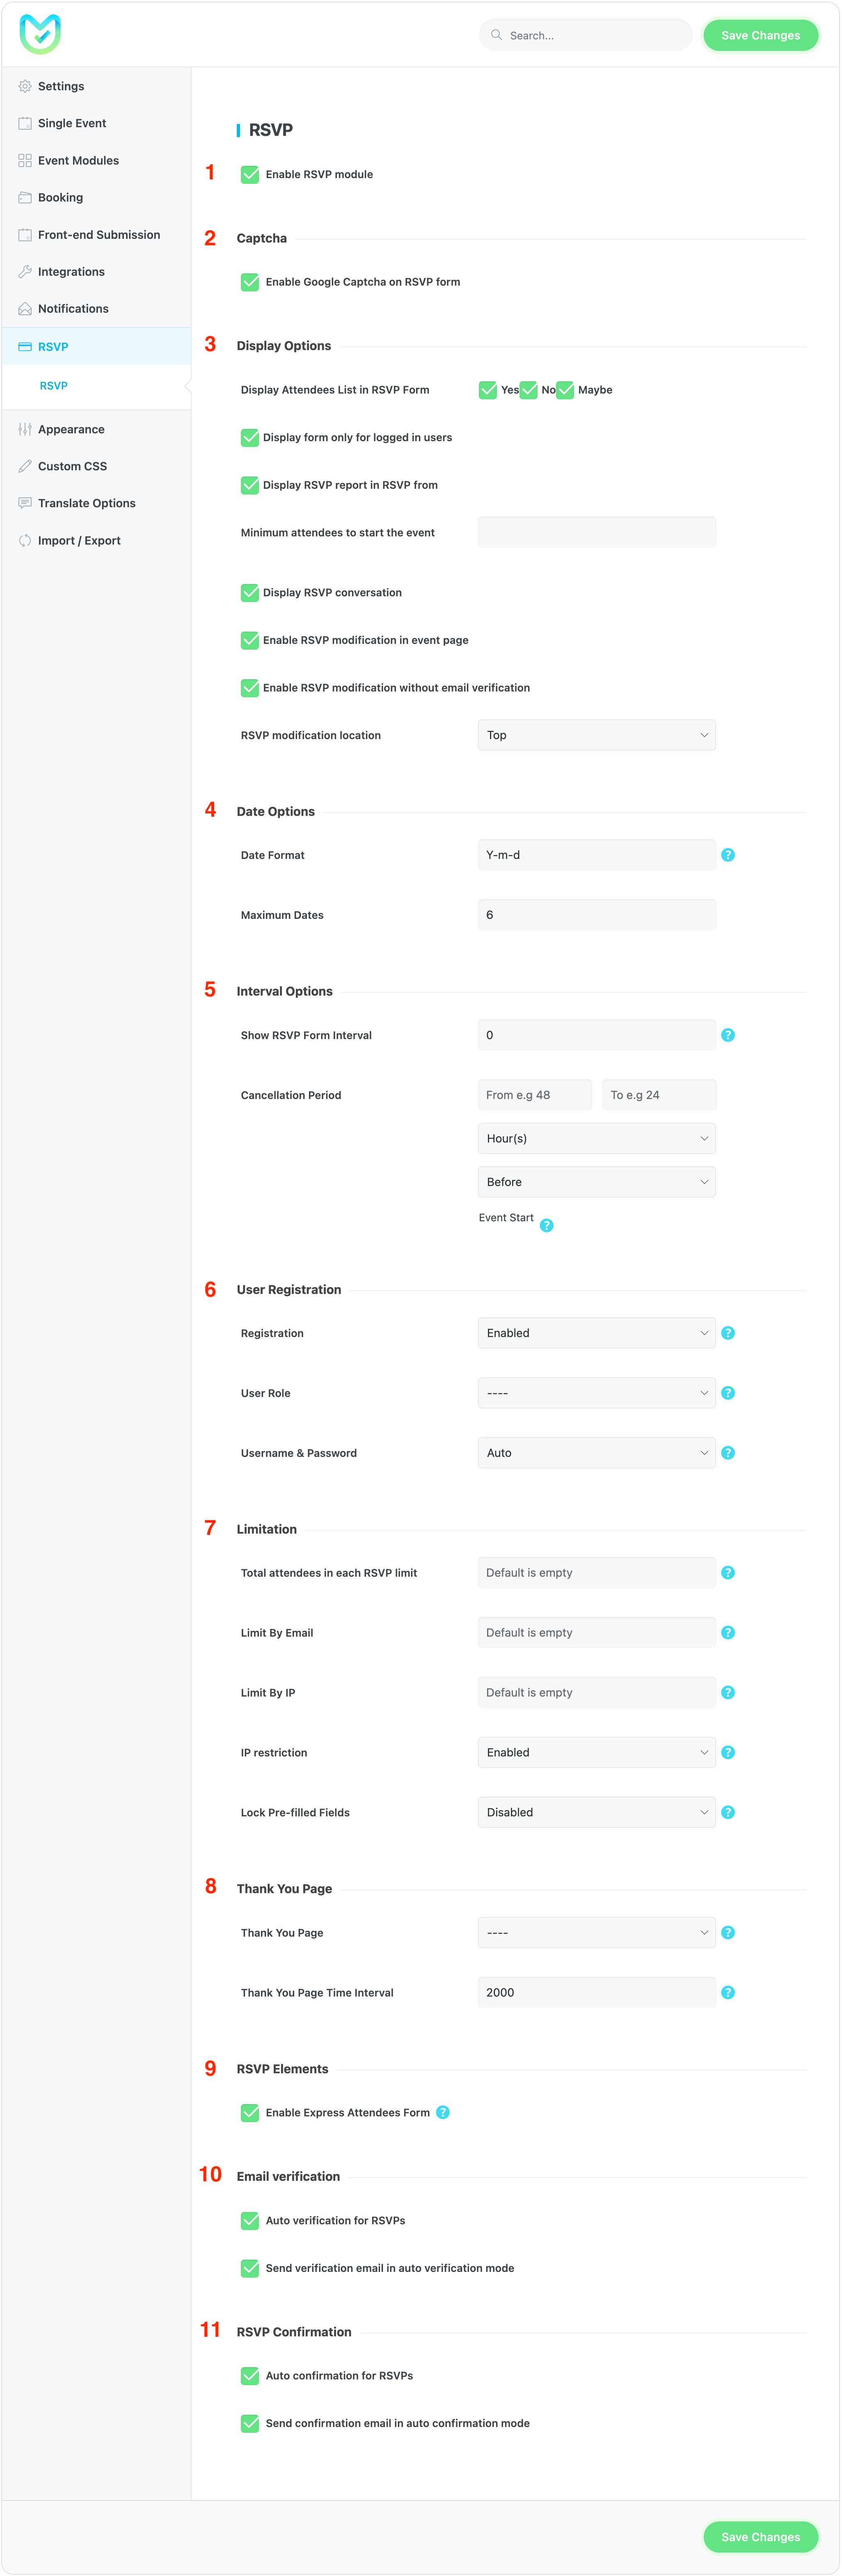
Task: Click help icon for Enable Express Attendees Form
Action: (x=443, y=2112)
